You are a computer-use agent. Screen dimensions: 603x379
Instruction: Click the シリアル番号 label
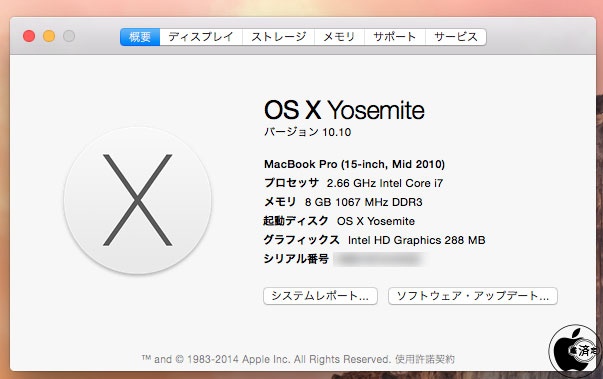[x=296, y=259]
